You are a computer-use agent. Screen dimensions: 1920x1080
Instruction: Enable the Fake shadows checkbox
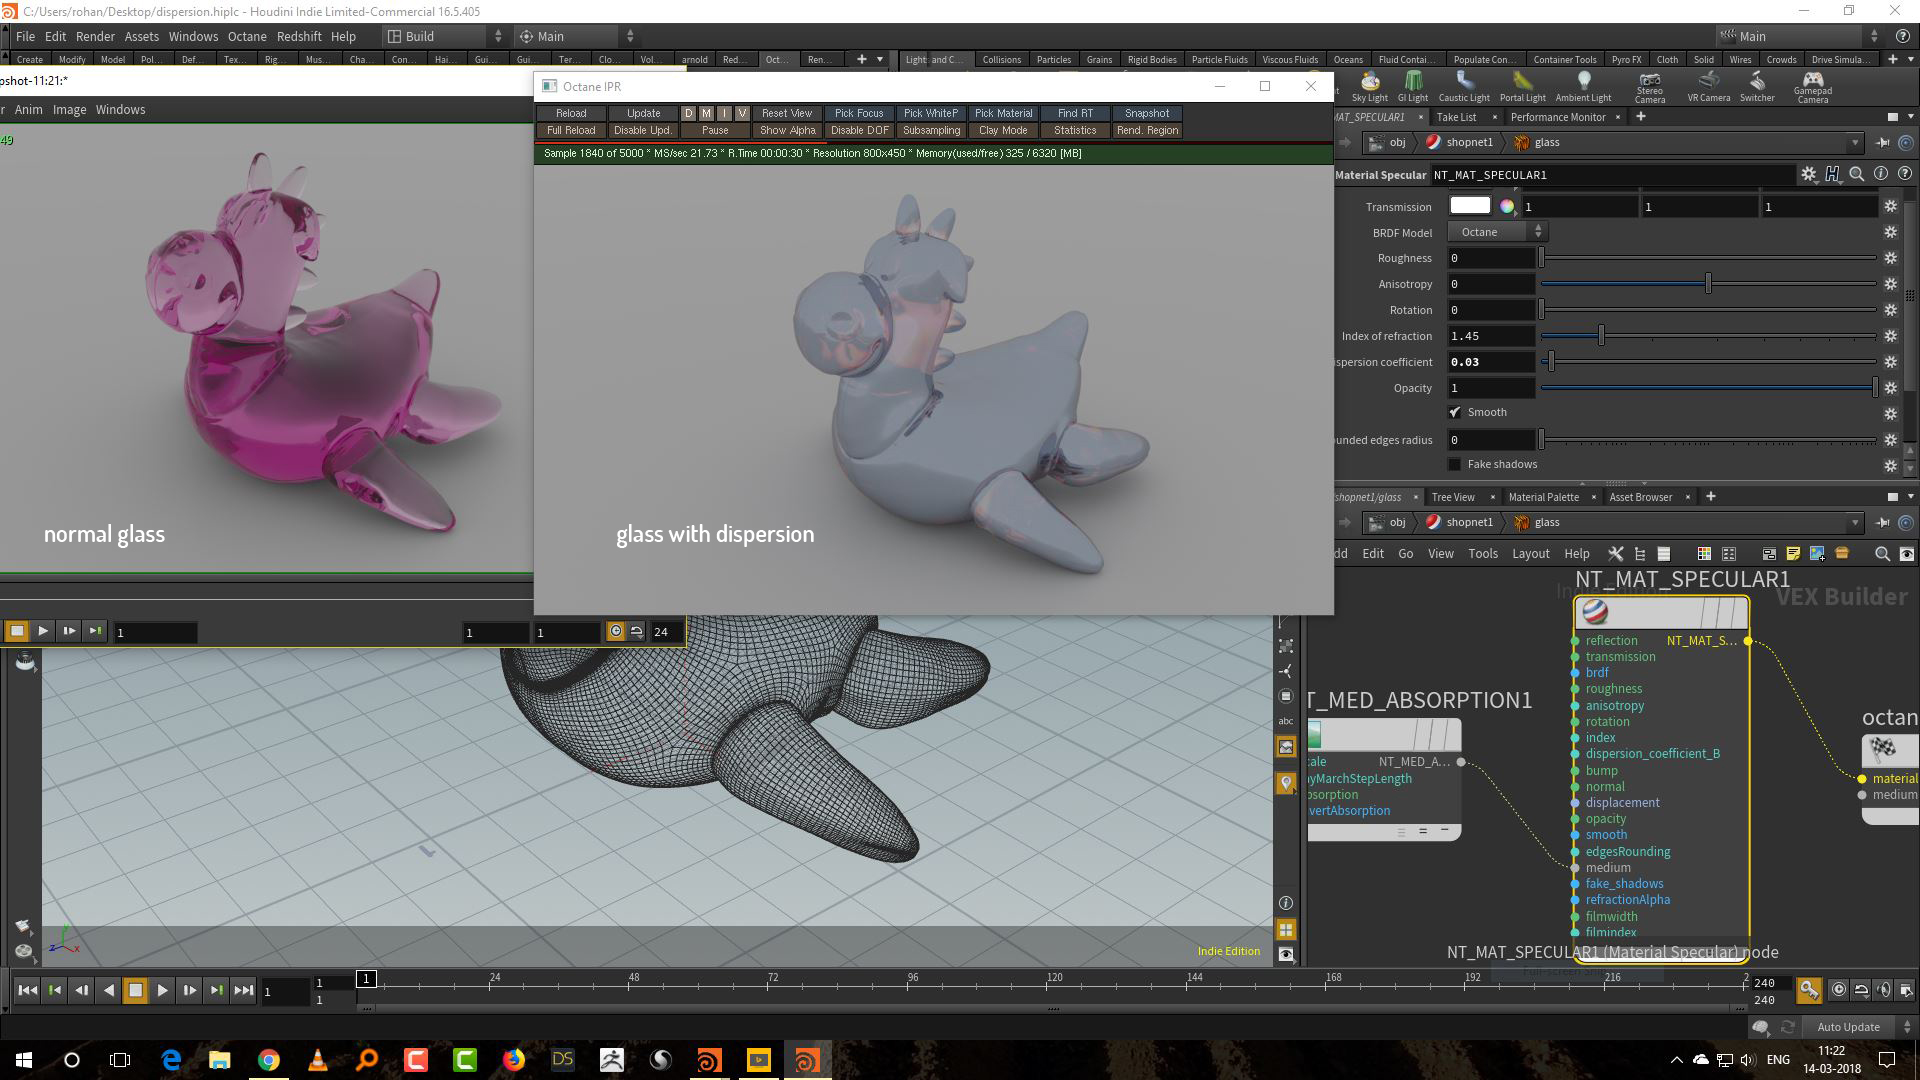(1455, 464)
